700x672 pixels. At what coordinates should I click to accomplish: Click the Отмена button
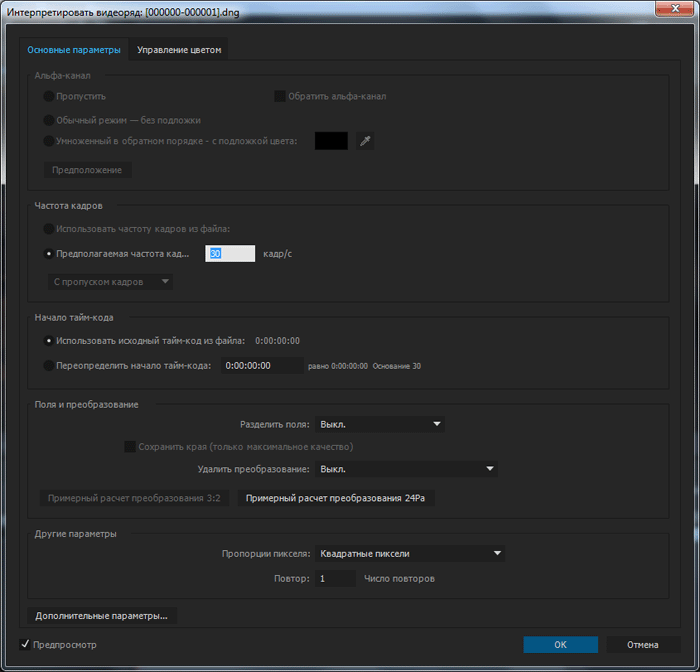click(643, 645)
